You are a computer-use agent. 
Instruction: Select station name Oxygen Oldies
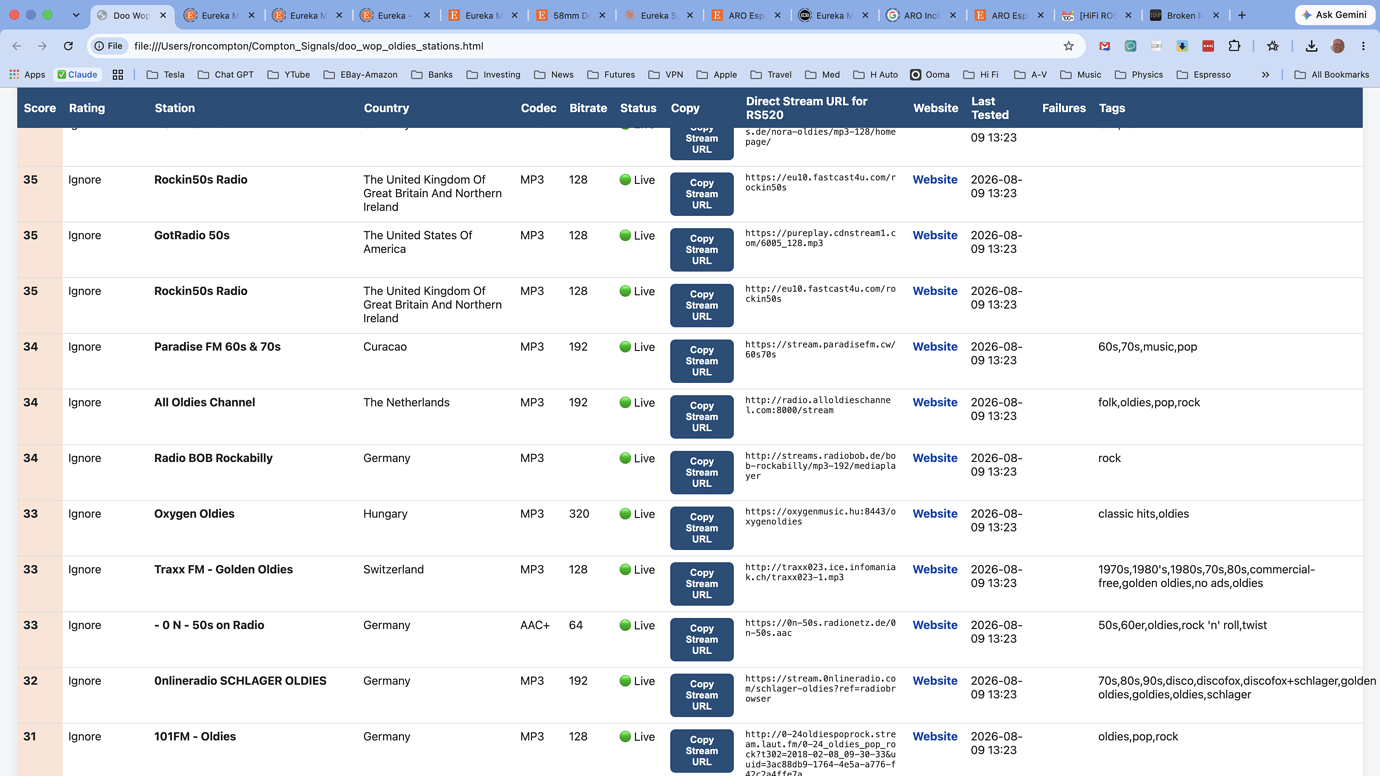click(x=194, y=514)
